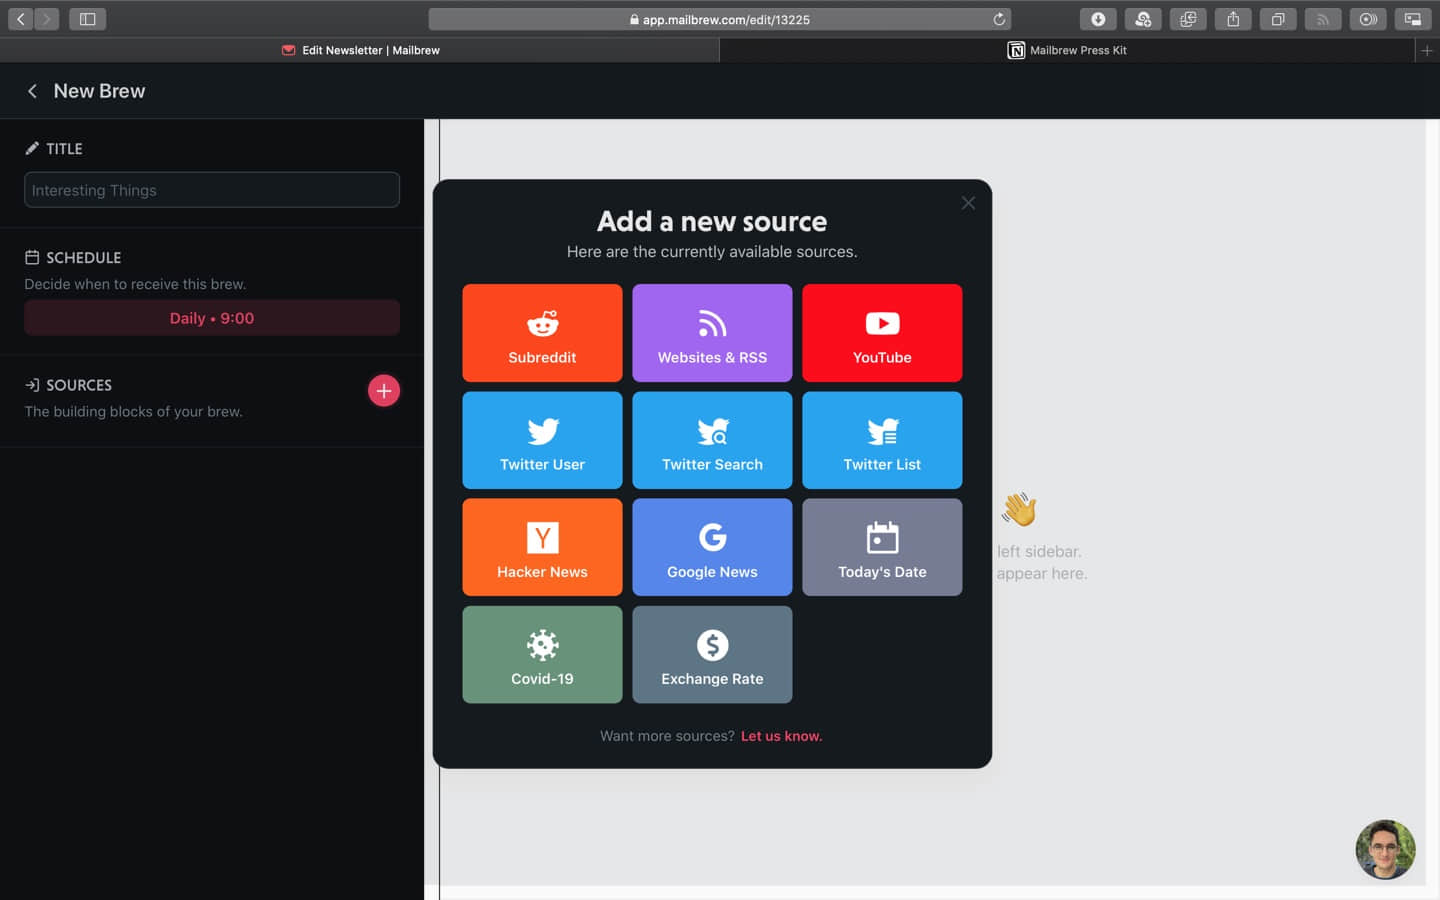Switch to Mailbrew Press Kit tab
The height and width of the screenshot is (900, 1440).
coord(1067,50)
